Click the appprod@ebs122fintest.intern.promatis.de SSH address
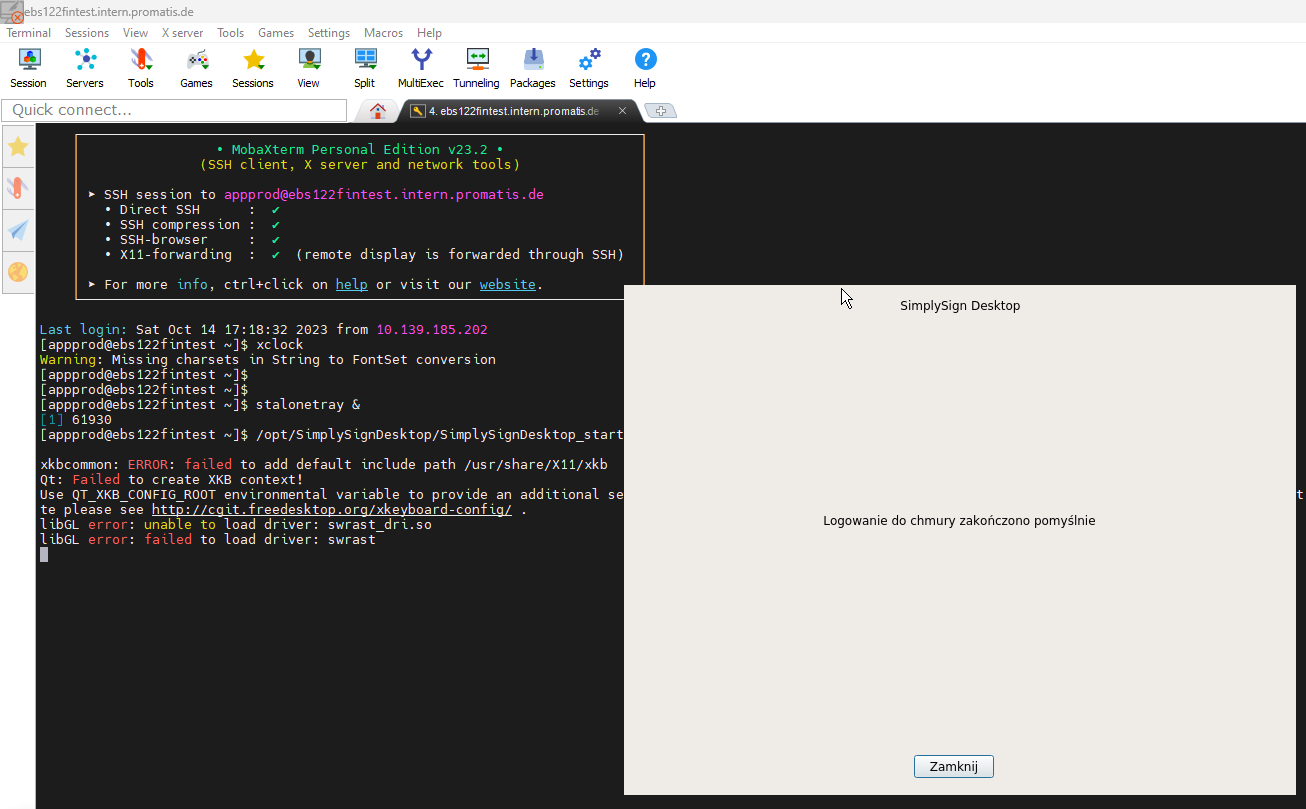Screen dimensions: 1306x809 pyautogui.click(x=384, y=195)
